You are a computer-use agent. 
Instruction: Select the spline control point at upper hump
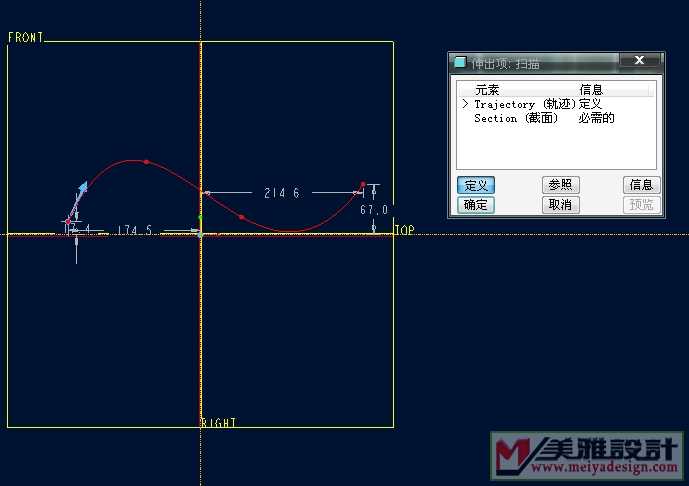[x=147, y=162]
